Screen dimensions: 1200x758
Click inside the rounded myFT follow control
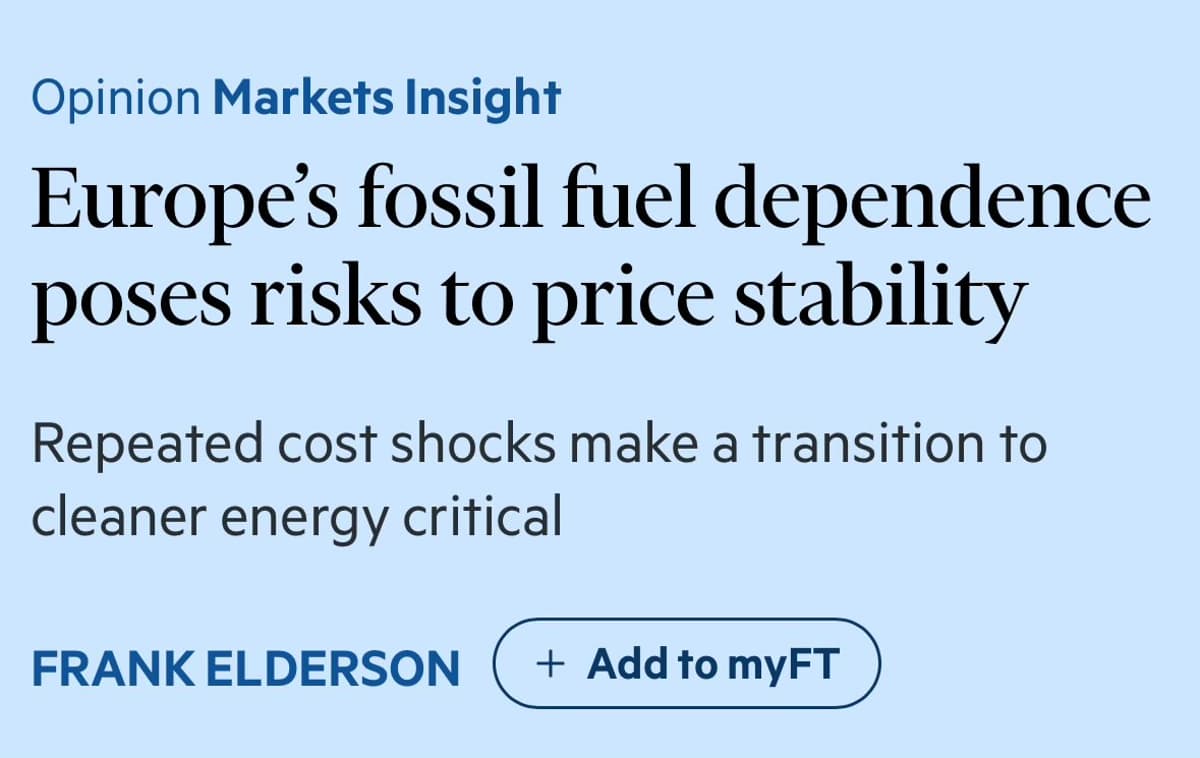click(687, 662)
